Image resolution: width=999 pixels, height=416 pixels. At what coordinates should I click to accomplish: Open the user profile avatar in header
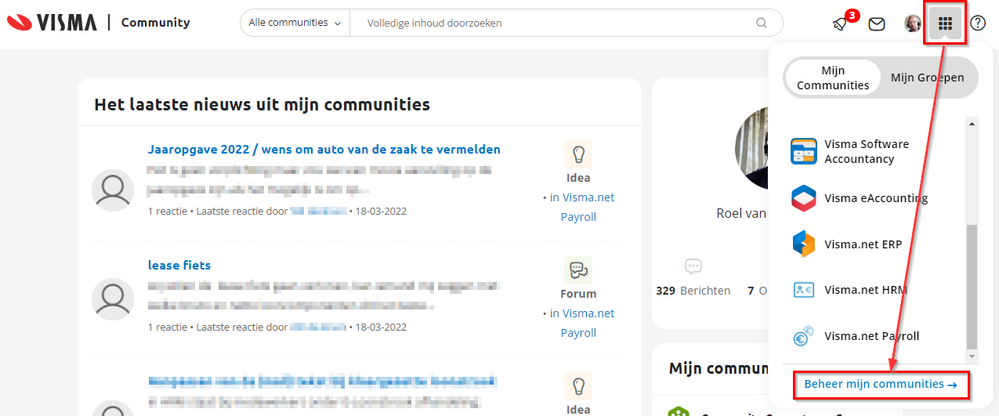pyautogui.click(x=913, y=24)
